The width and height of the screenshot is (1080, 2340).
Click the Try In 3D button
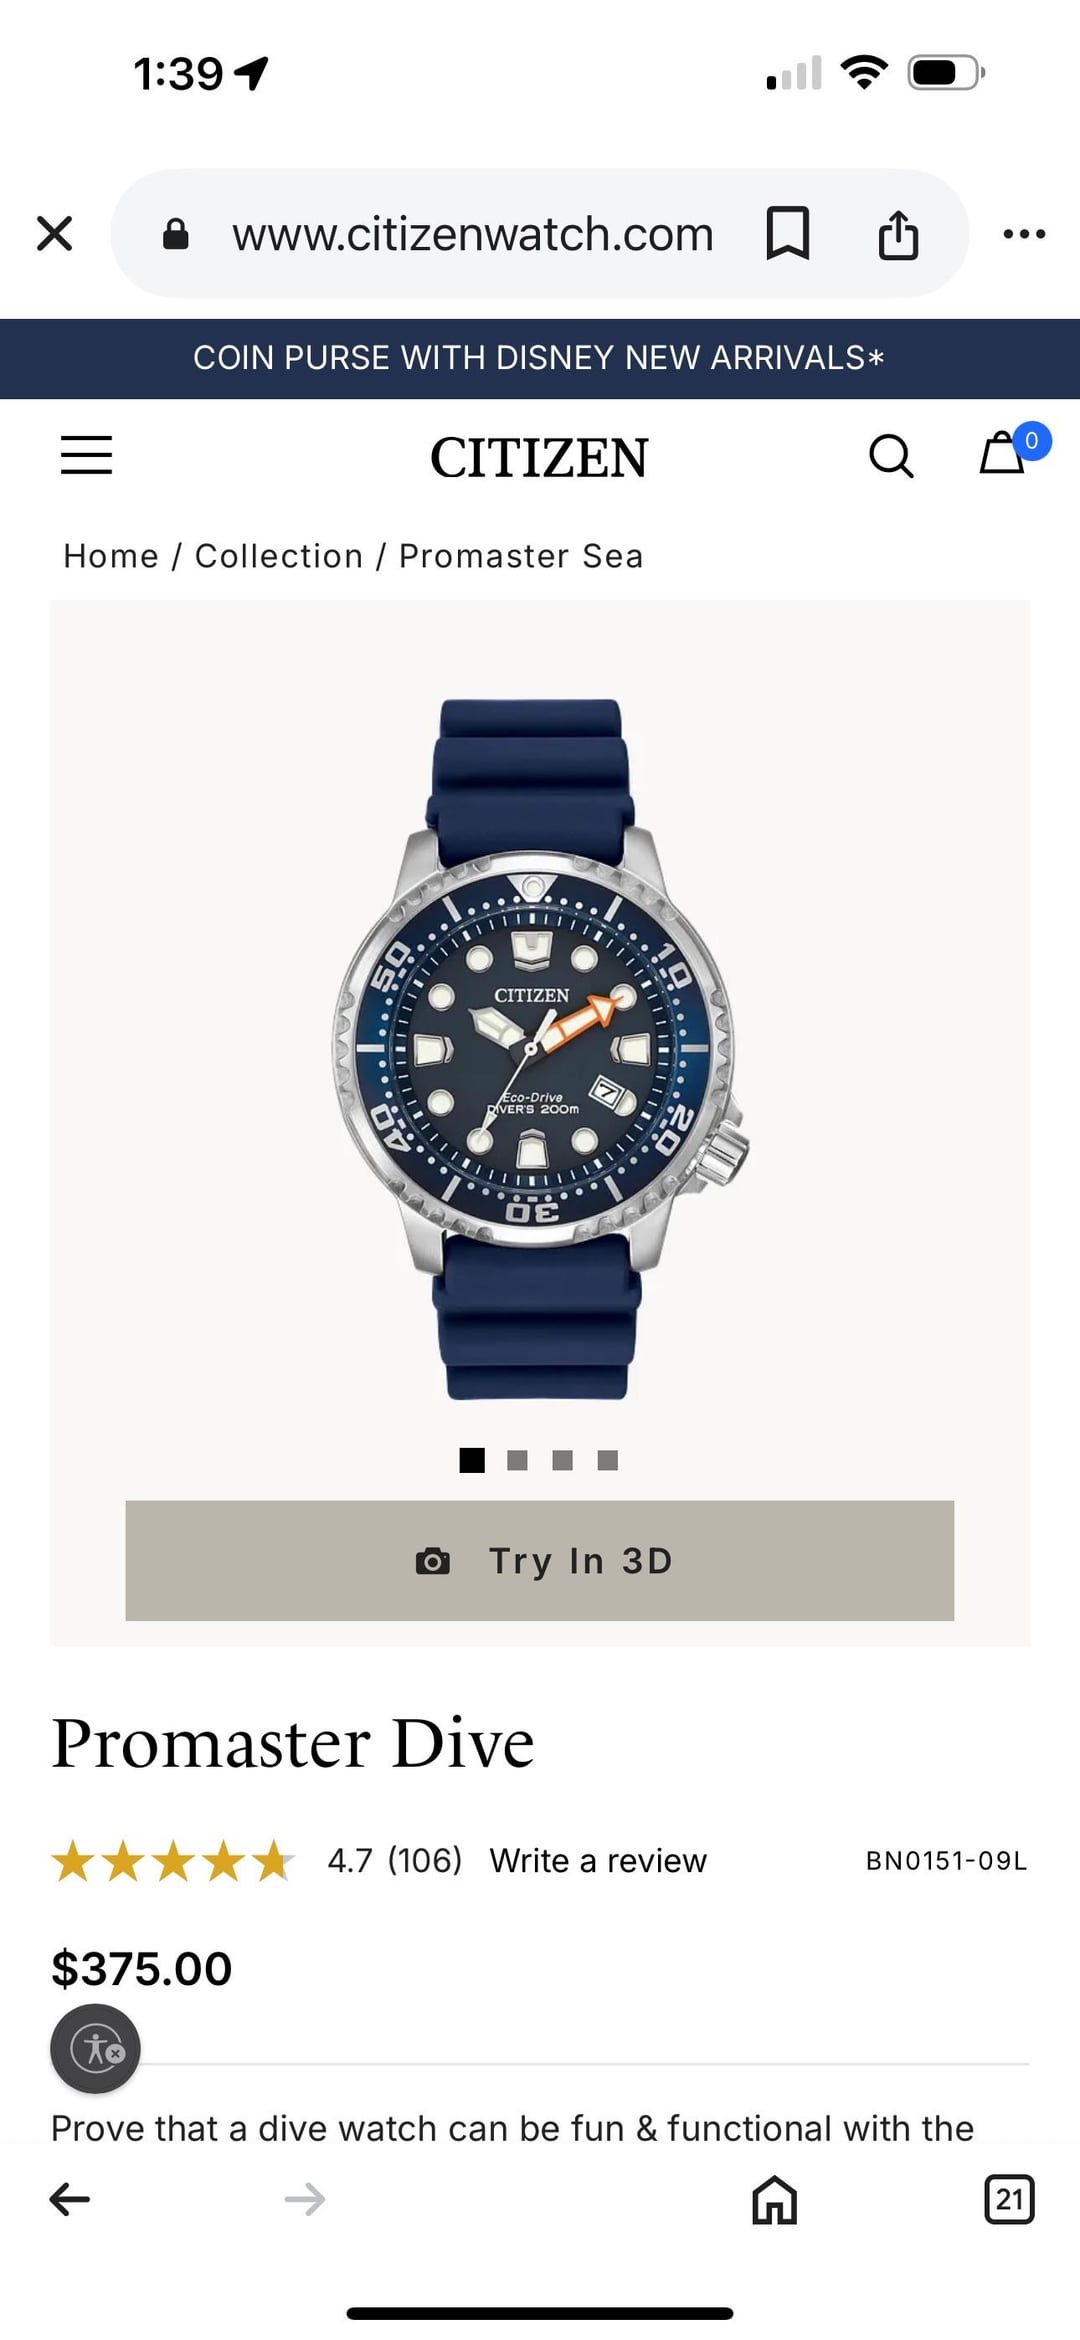(540, 1560)
